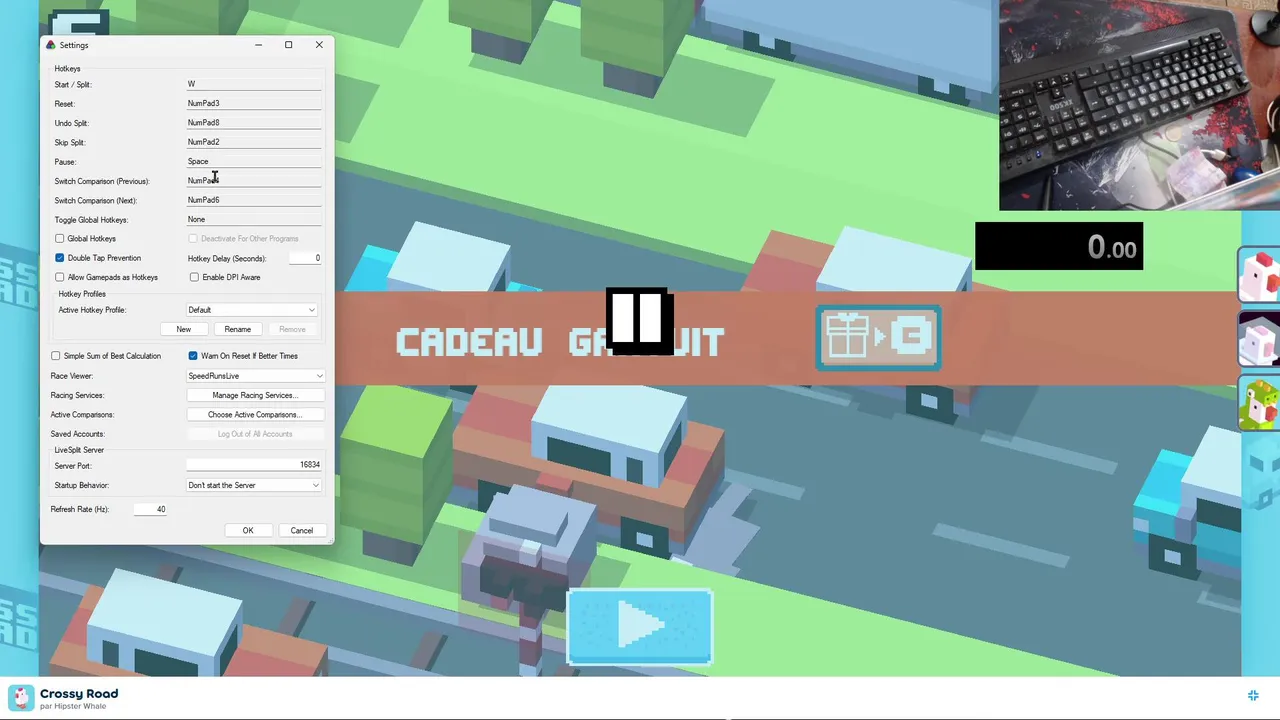Click Choose Active Comparisons button
Viewport: 1280px width, 720px height.
point(255,414)
